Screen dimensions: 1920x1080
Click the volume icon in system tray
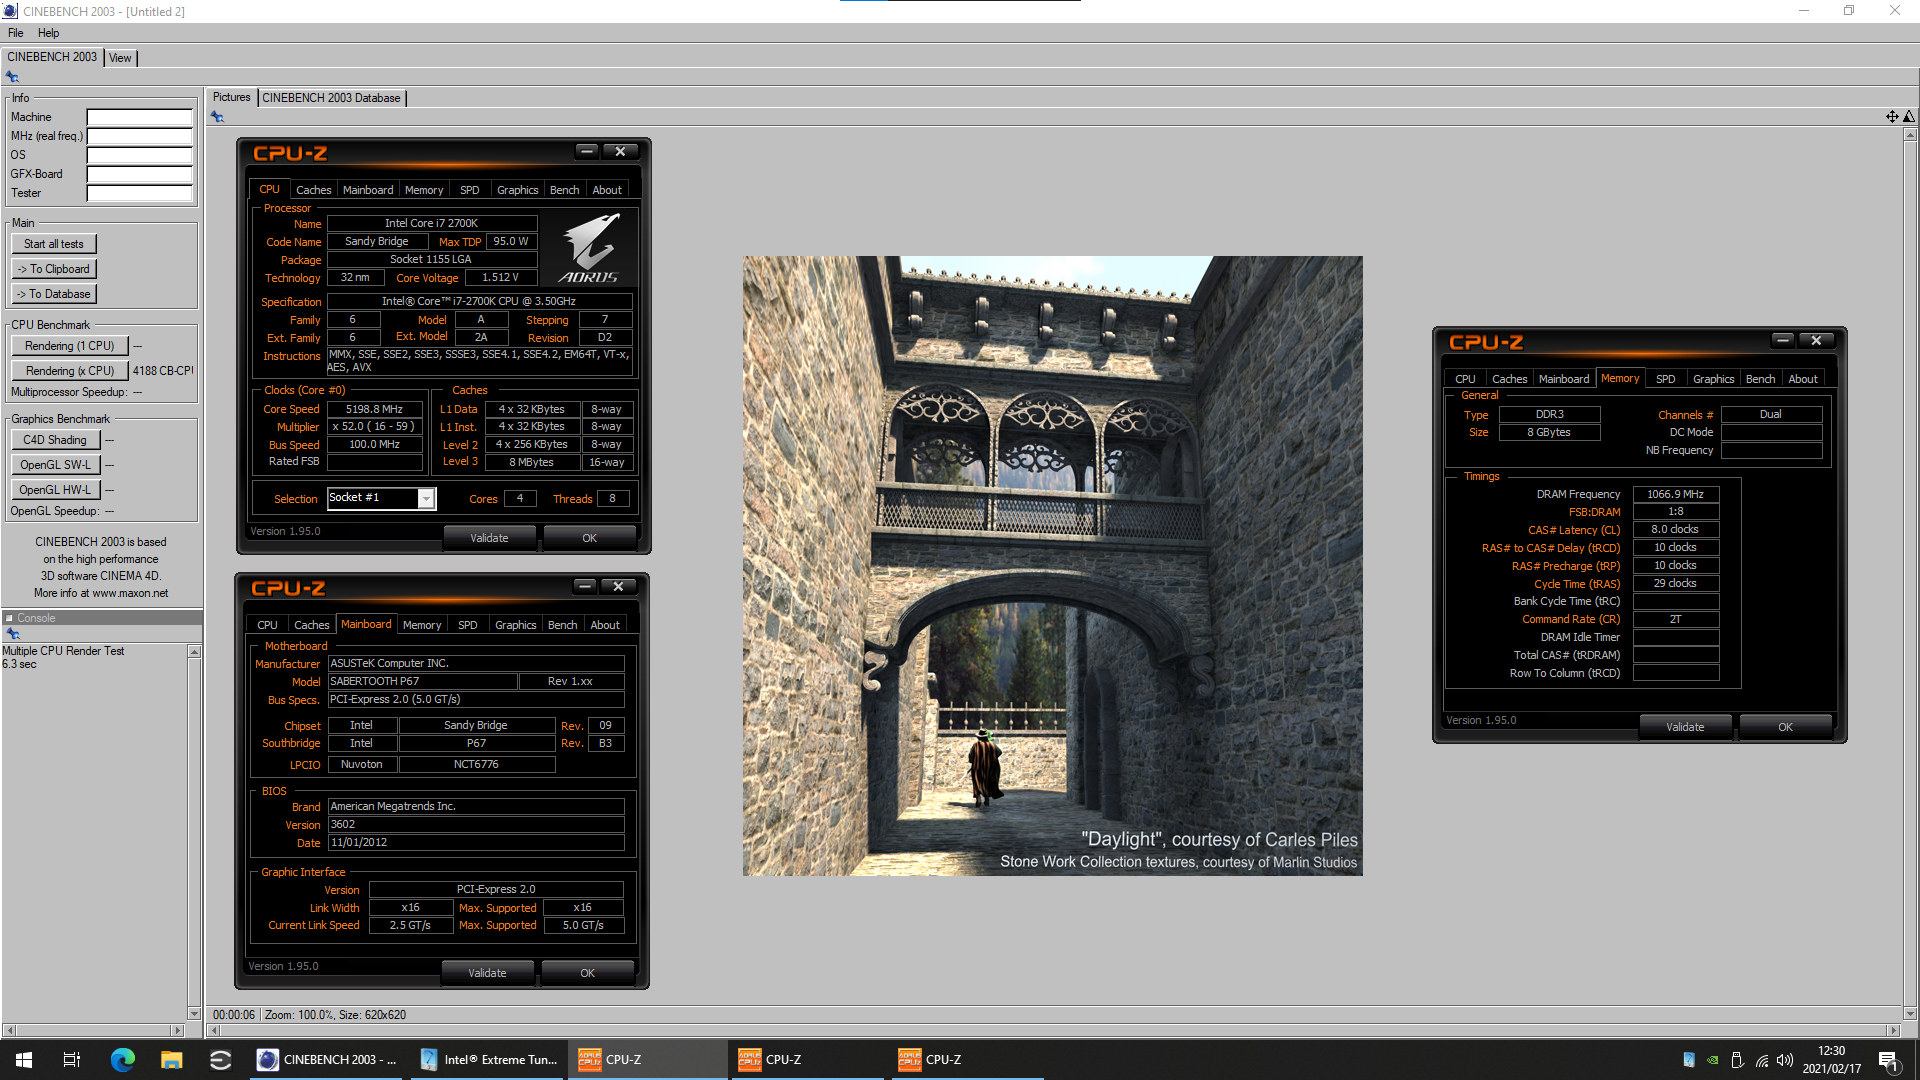point(1785,1060)
